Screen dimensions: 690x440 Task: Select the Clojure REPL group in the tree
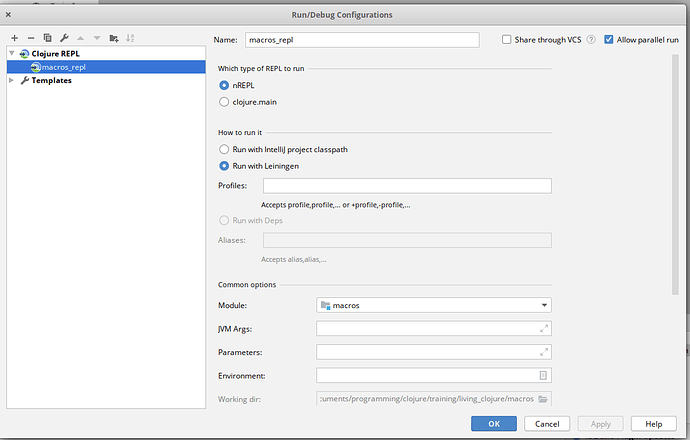(x=55, y=54)
